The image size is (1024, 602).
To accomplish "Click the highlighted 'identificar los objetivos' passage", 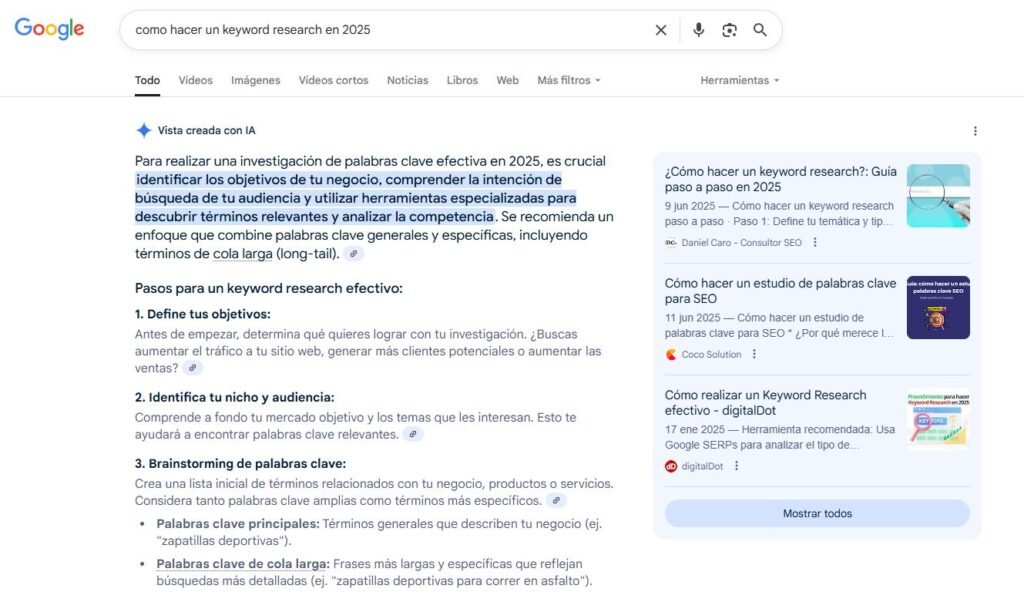I will pos(355,198).
